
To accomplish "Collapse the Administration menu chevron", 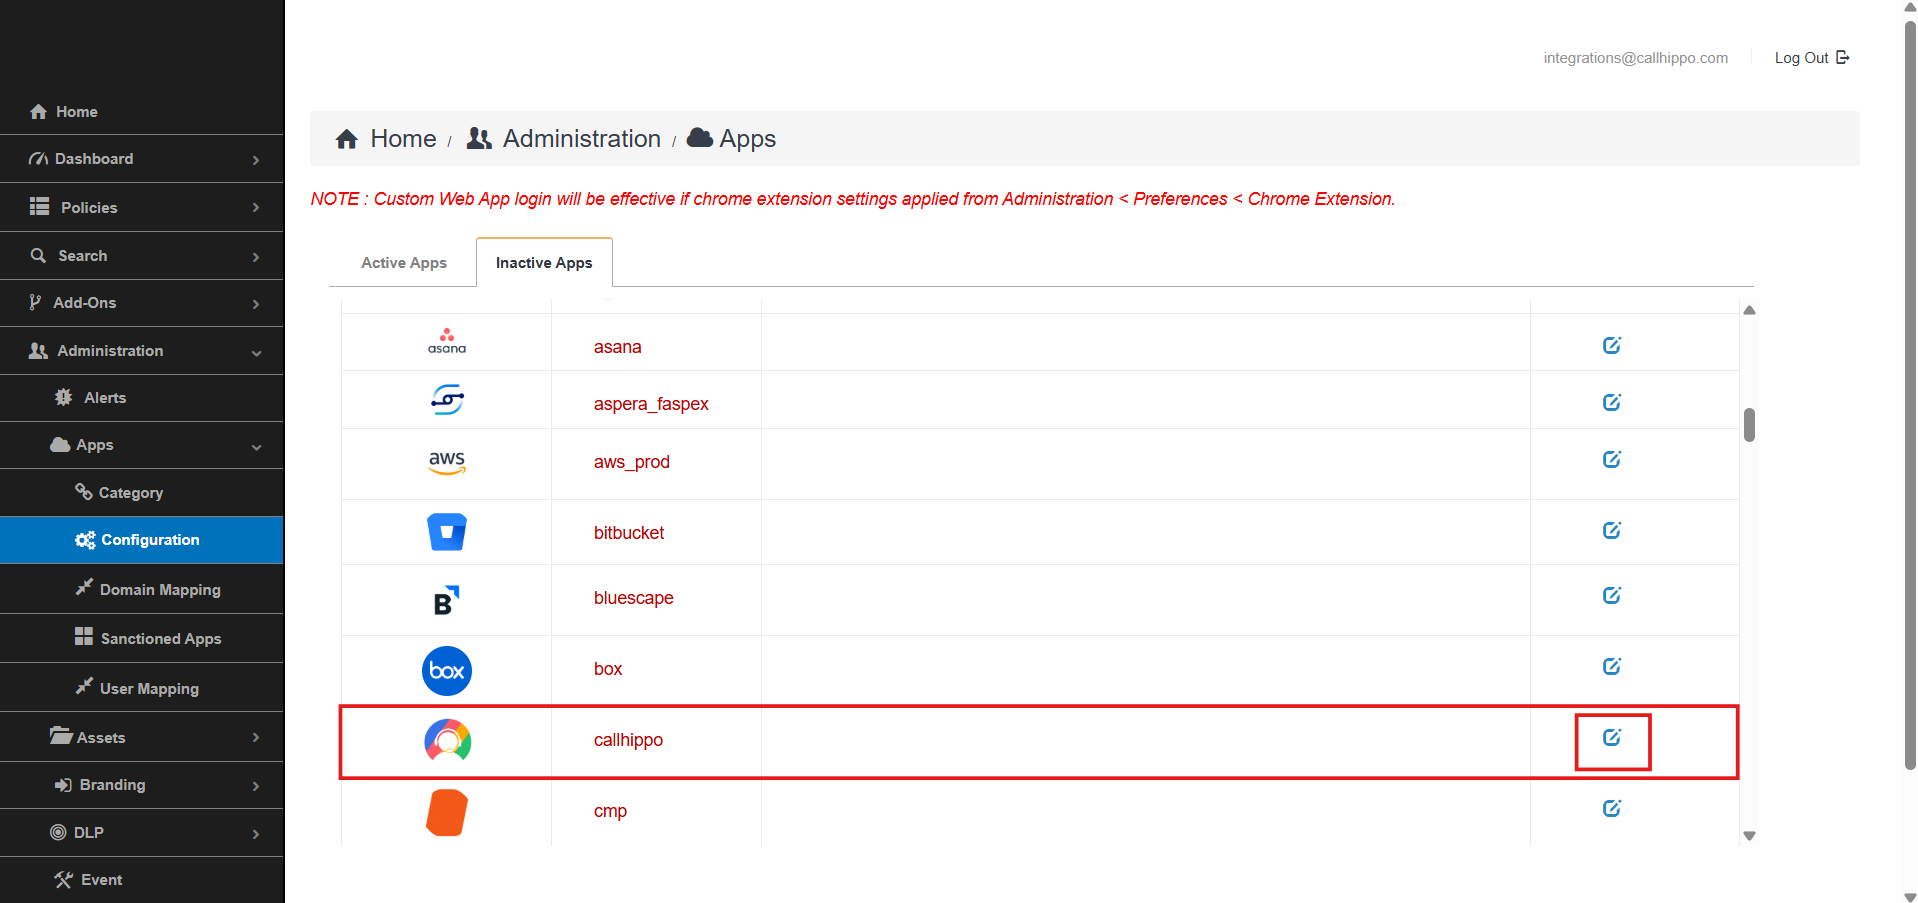I will [257, 353].
